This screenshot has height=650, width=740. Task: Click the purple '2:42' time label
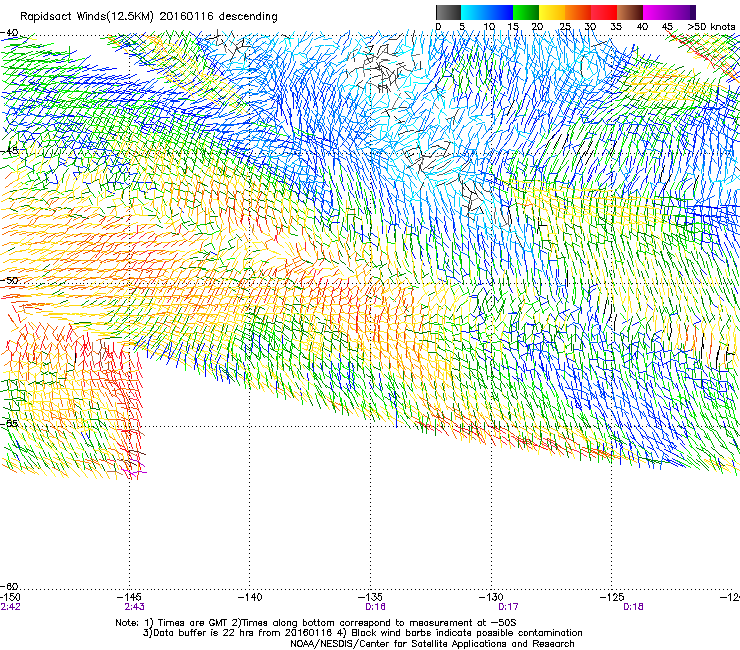10,607
